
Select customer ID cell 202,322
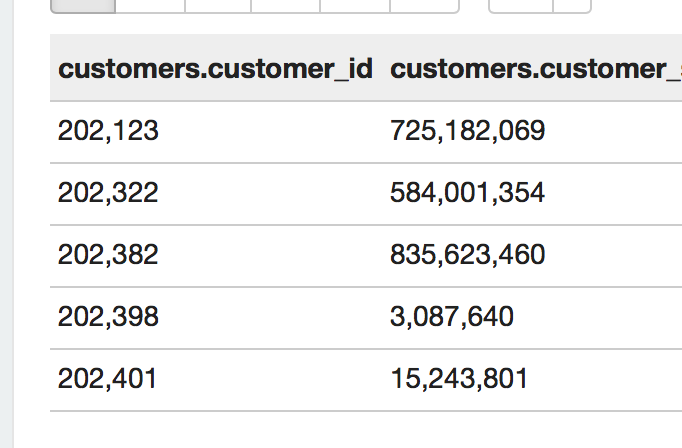pyautogui.click(x=109, y=193)
